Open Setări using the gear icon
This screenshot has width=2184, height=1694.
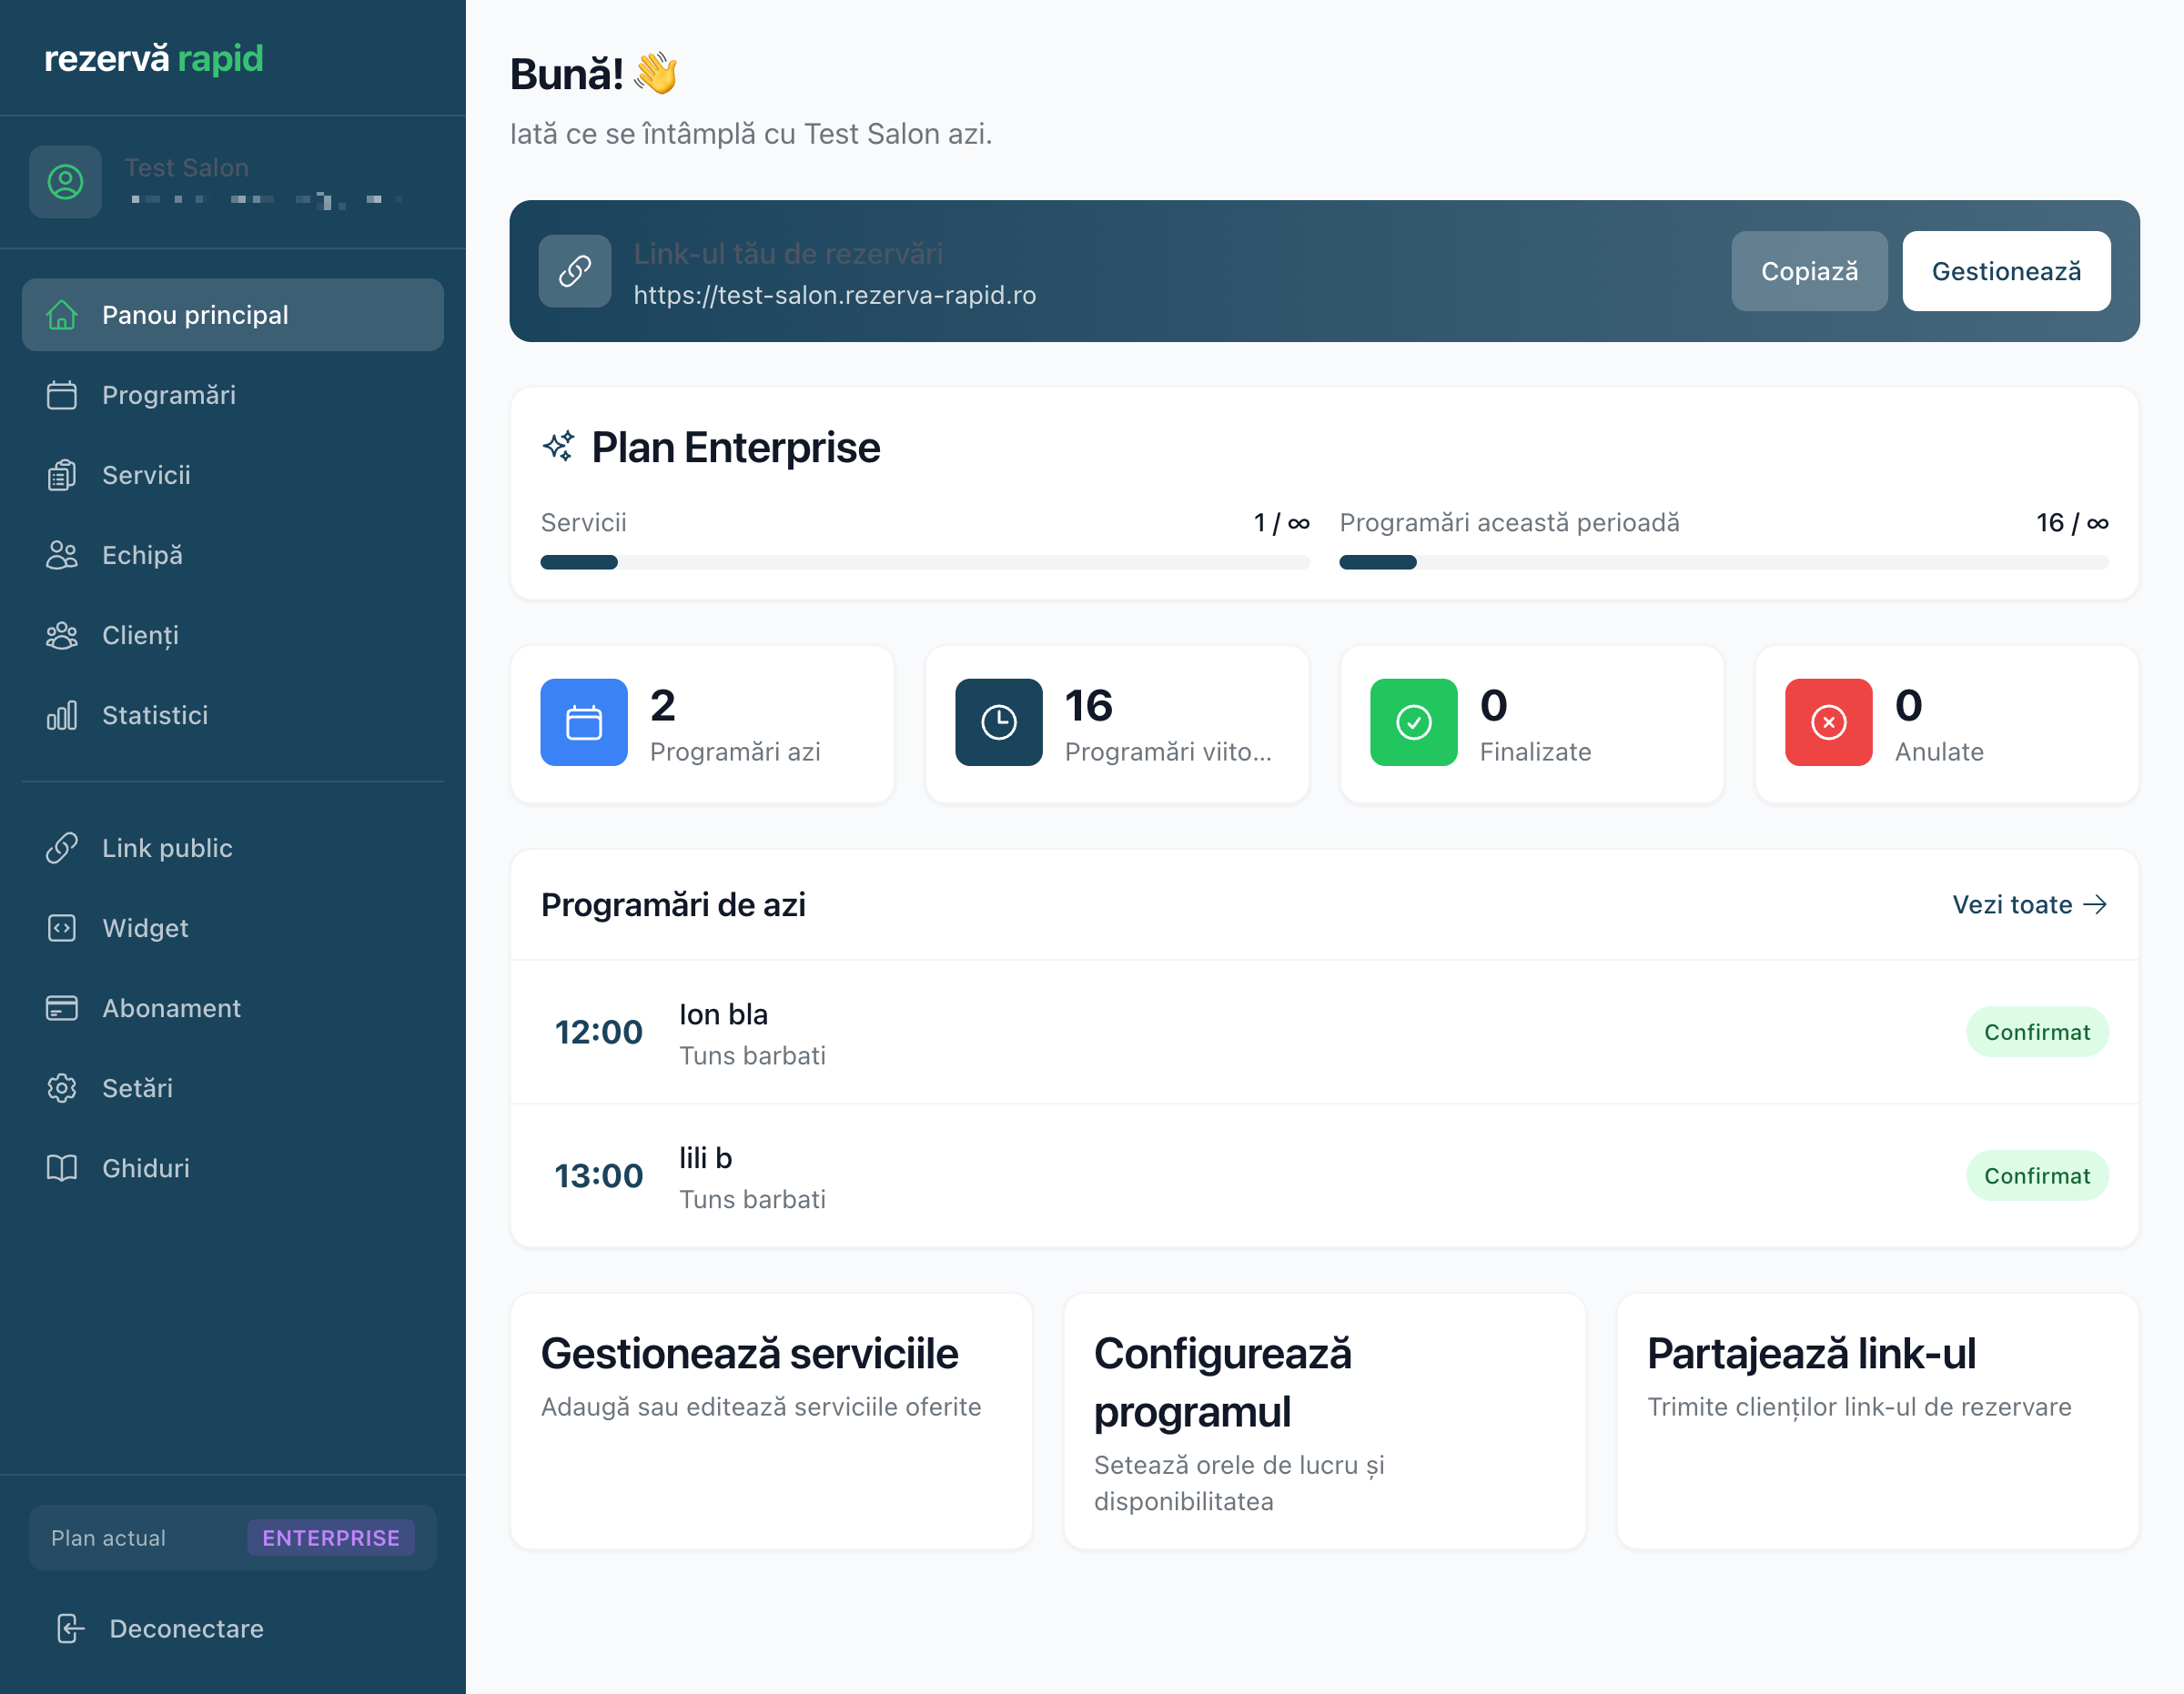pyautogui.click(x=62, y=1088)
